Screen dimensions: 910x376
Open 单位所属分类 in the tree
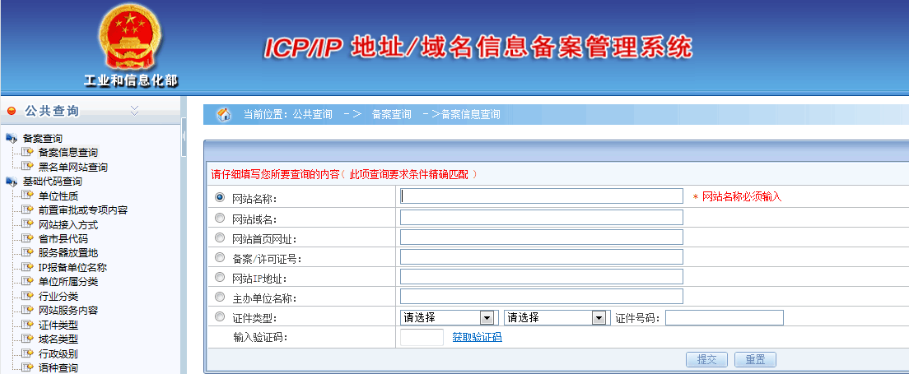click(68, 282)
